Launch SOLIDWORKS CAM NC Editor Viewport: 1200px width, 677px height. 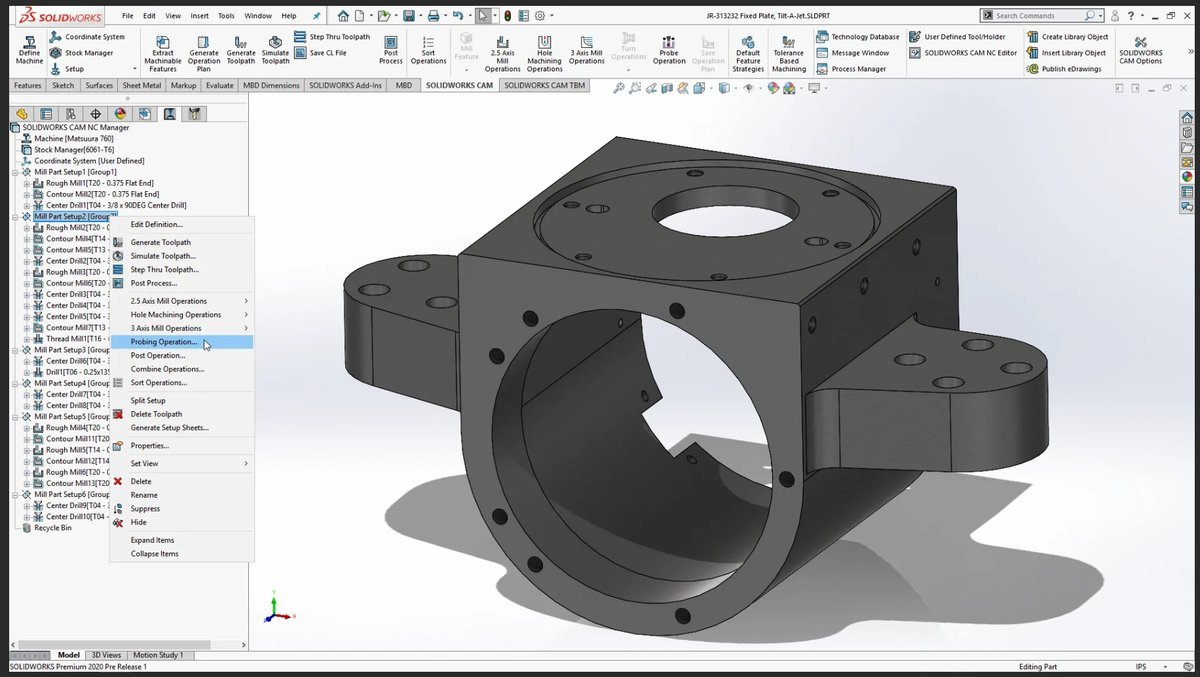[x=963, y=53]
